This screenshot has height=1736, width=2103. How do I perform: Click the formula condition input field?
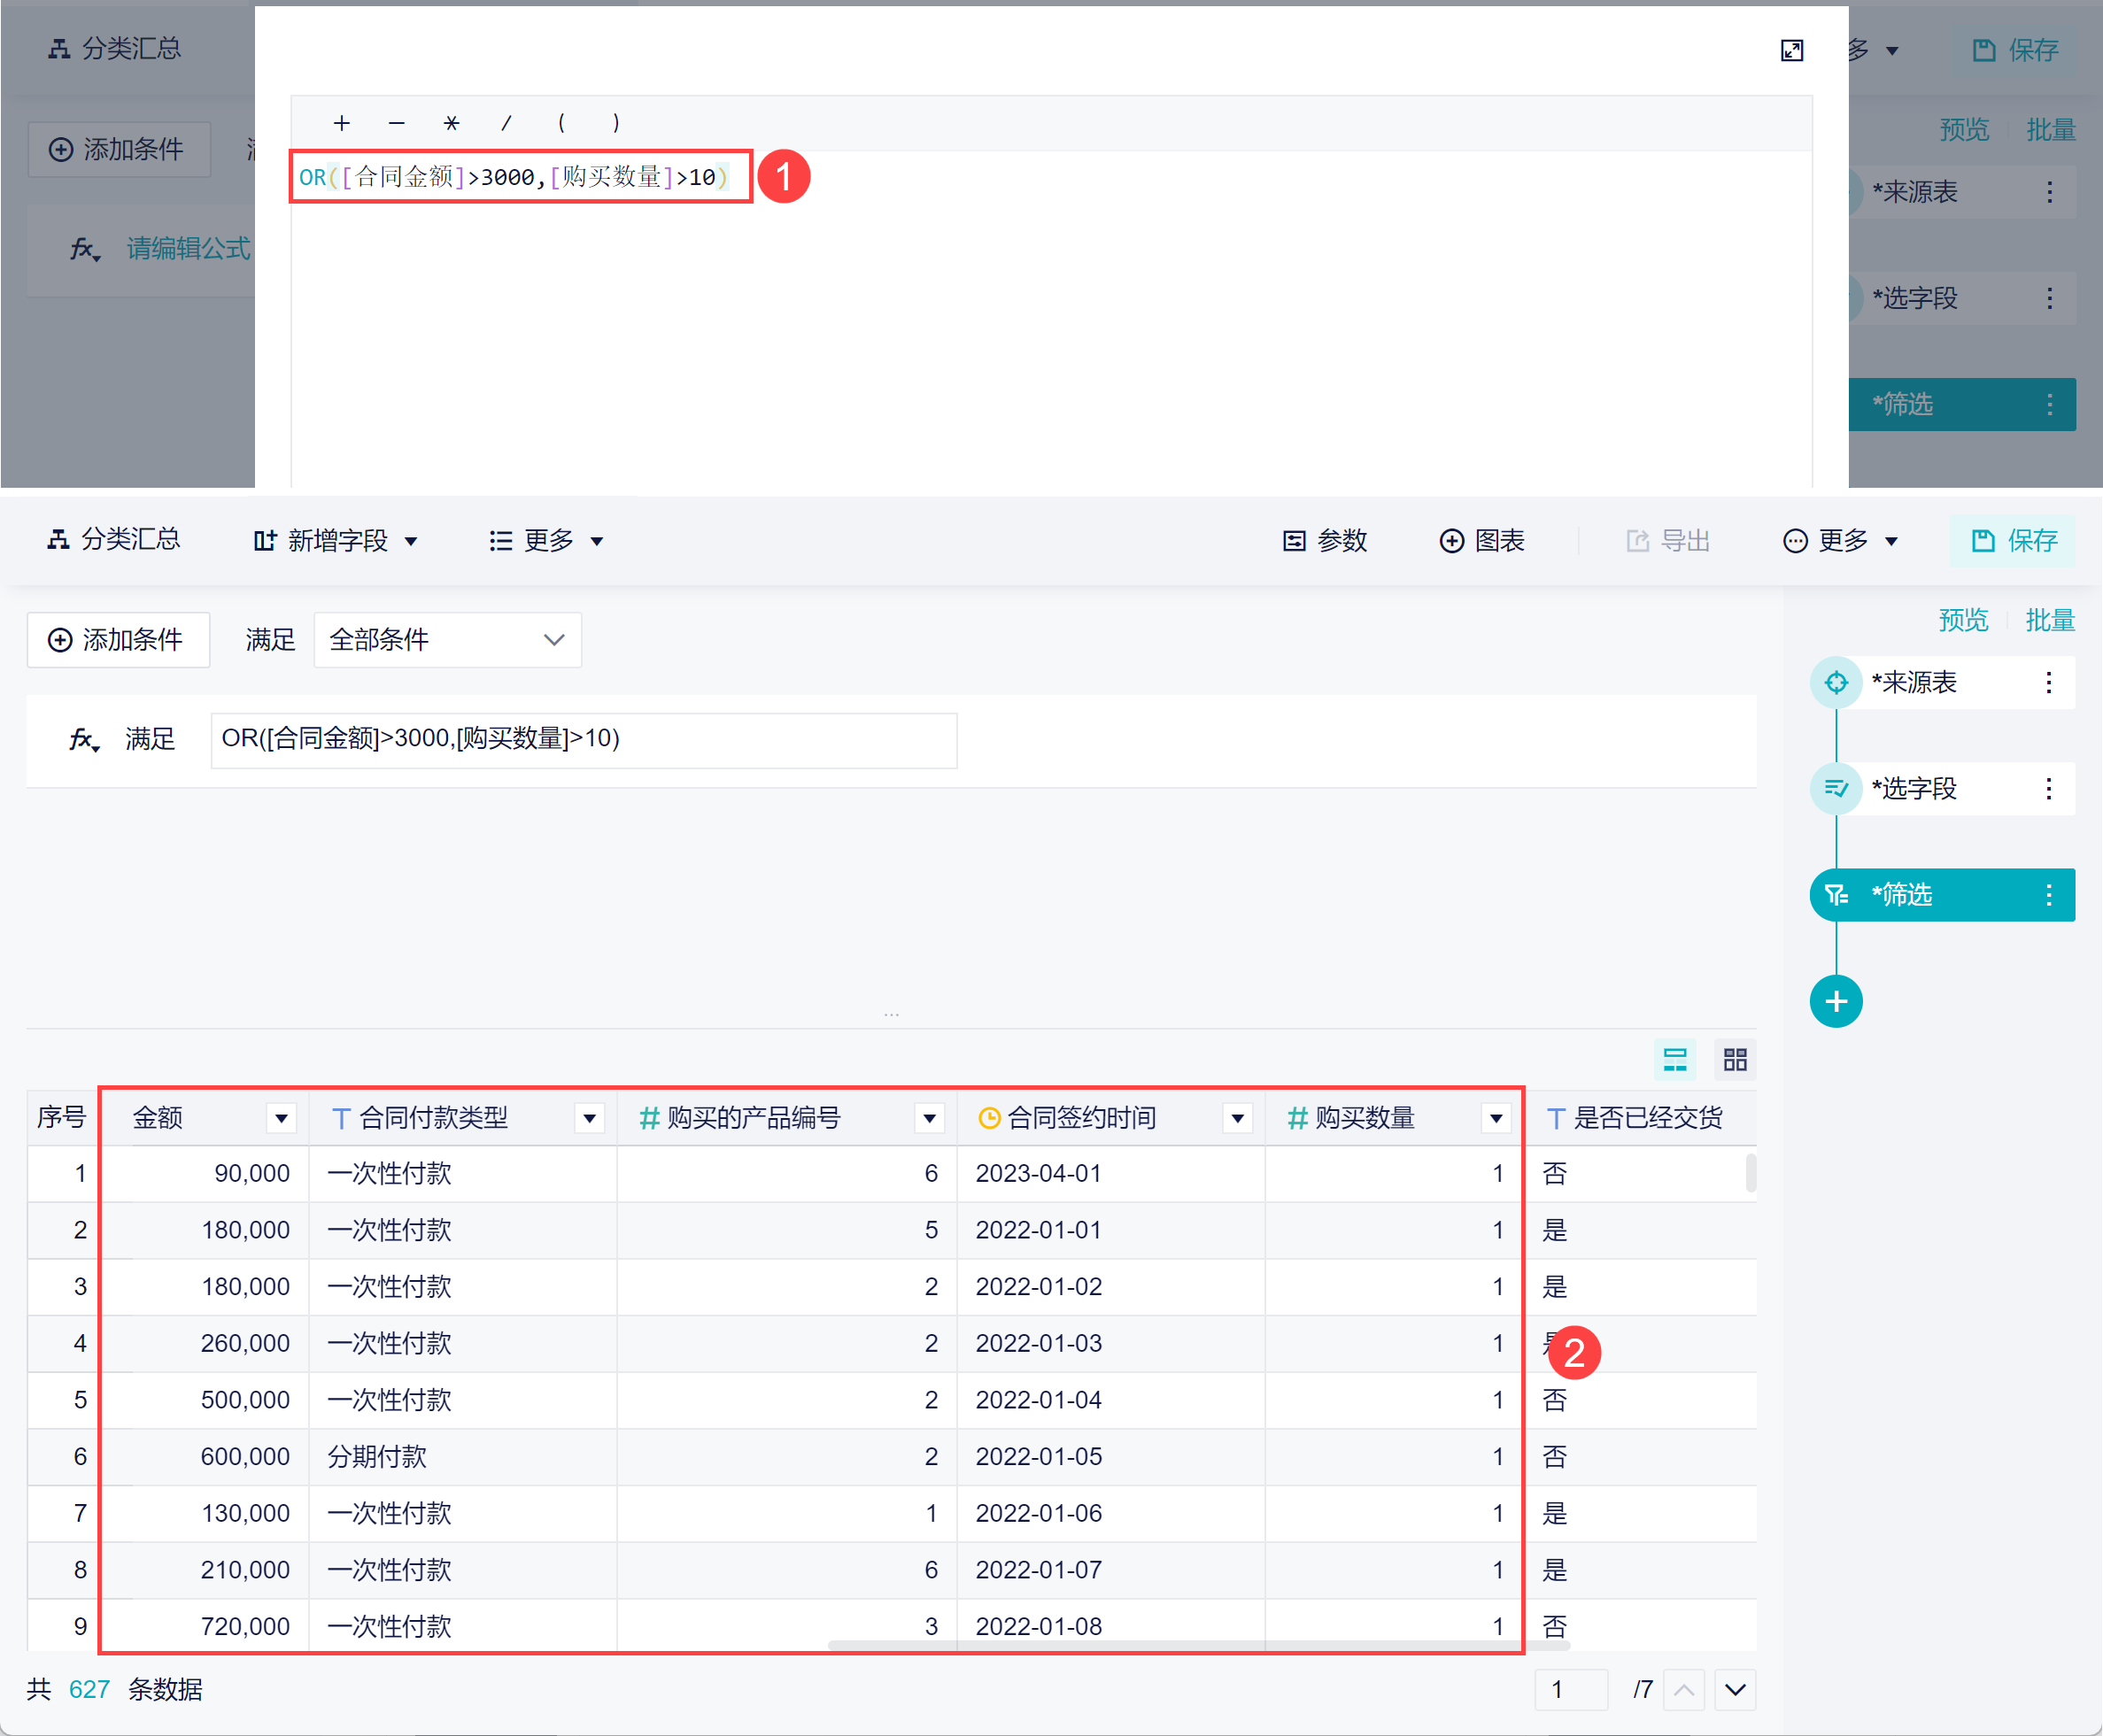(x=583, y=740)
